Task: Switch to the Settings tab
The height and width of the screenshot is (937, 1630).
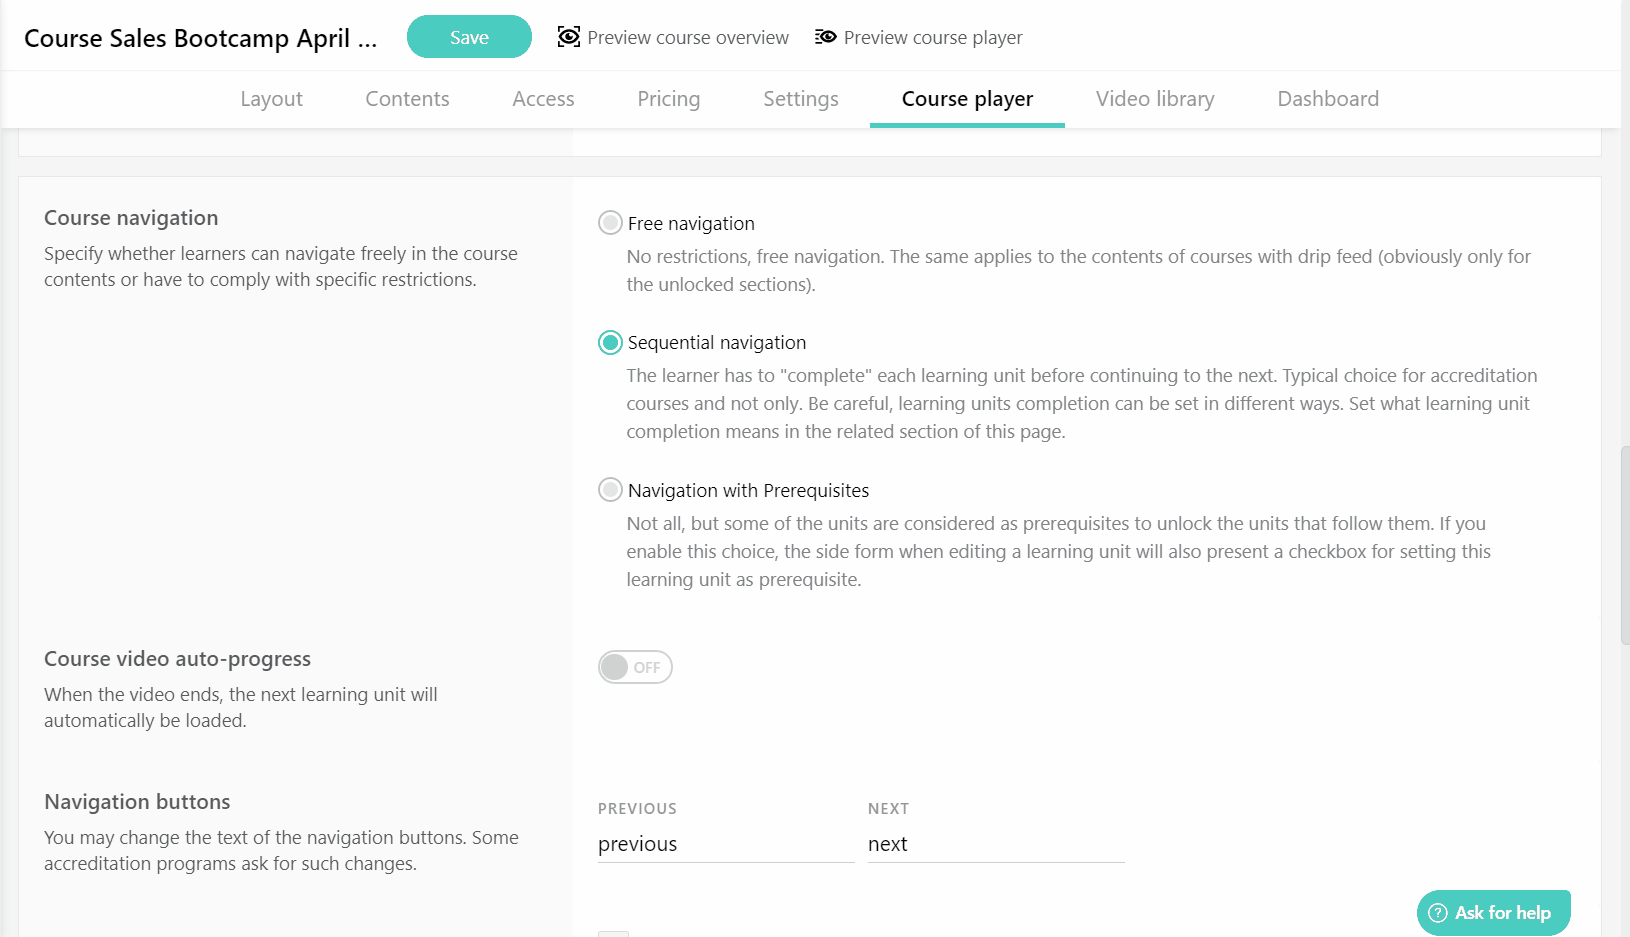Action: click(800, 99)
